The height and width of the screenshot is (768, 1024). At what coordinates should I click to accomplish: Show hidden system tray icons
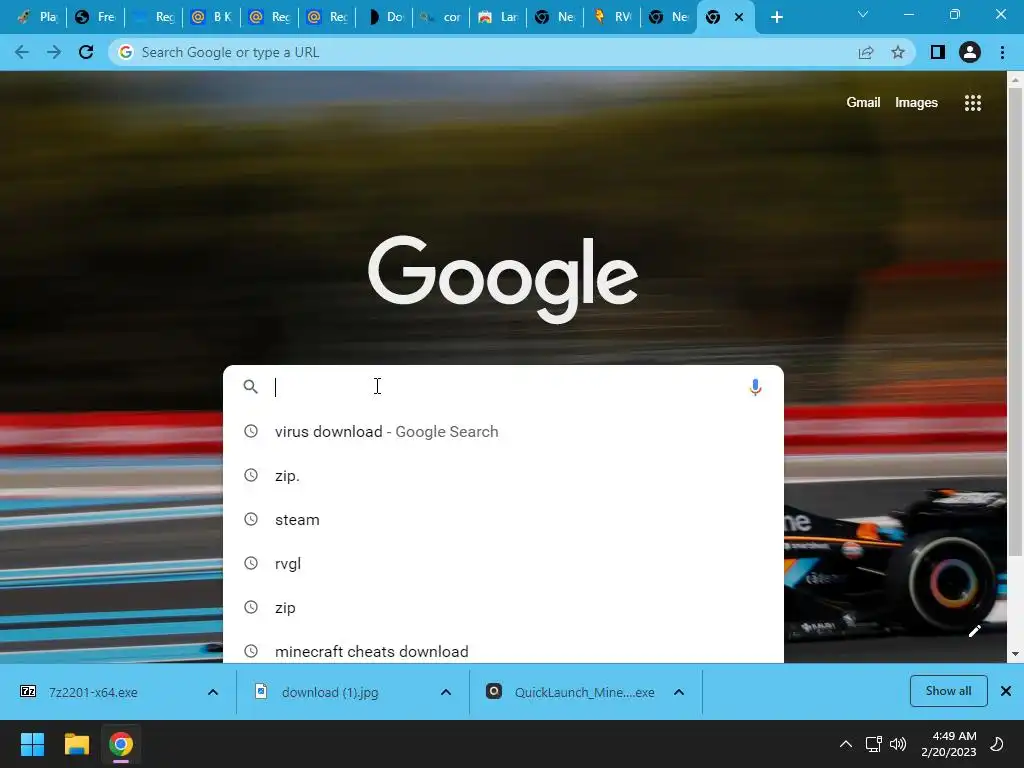click(846, 744)
